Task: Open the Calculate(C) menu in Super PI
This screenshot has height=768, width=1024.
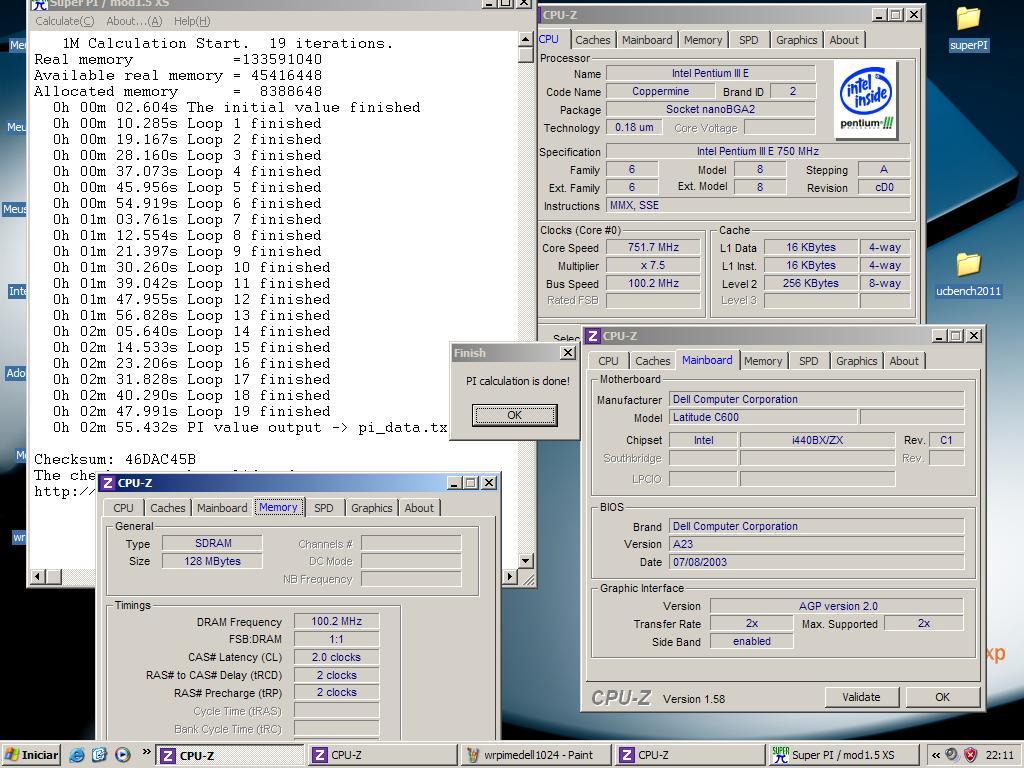Action: point(65,21)
